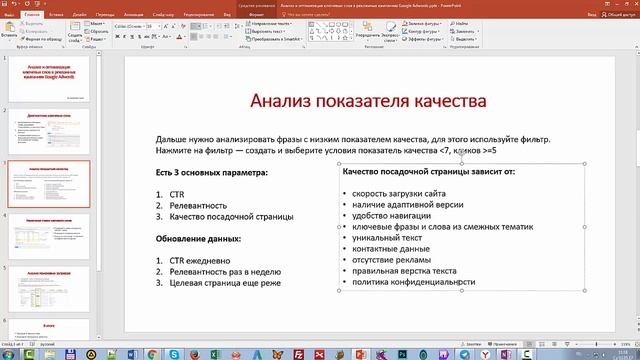
Task: Switch to the Slide Show (Слайд-шоу) tab
Action: tap(163, 15)
